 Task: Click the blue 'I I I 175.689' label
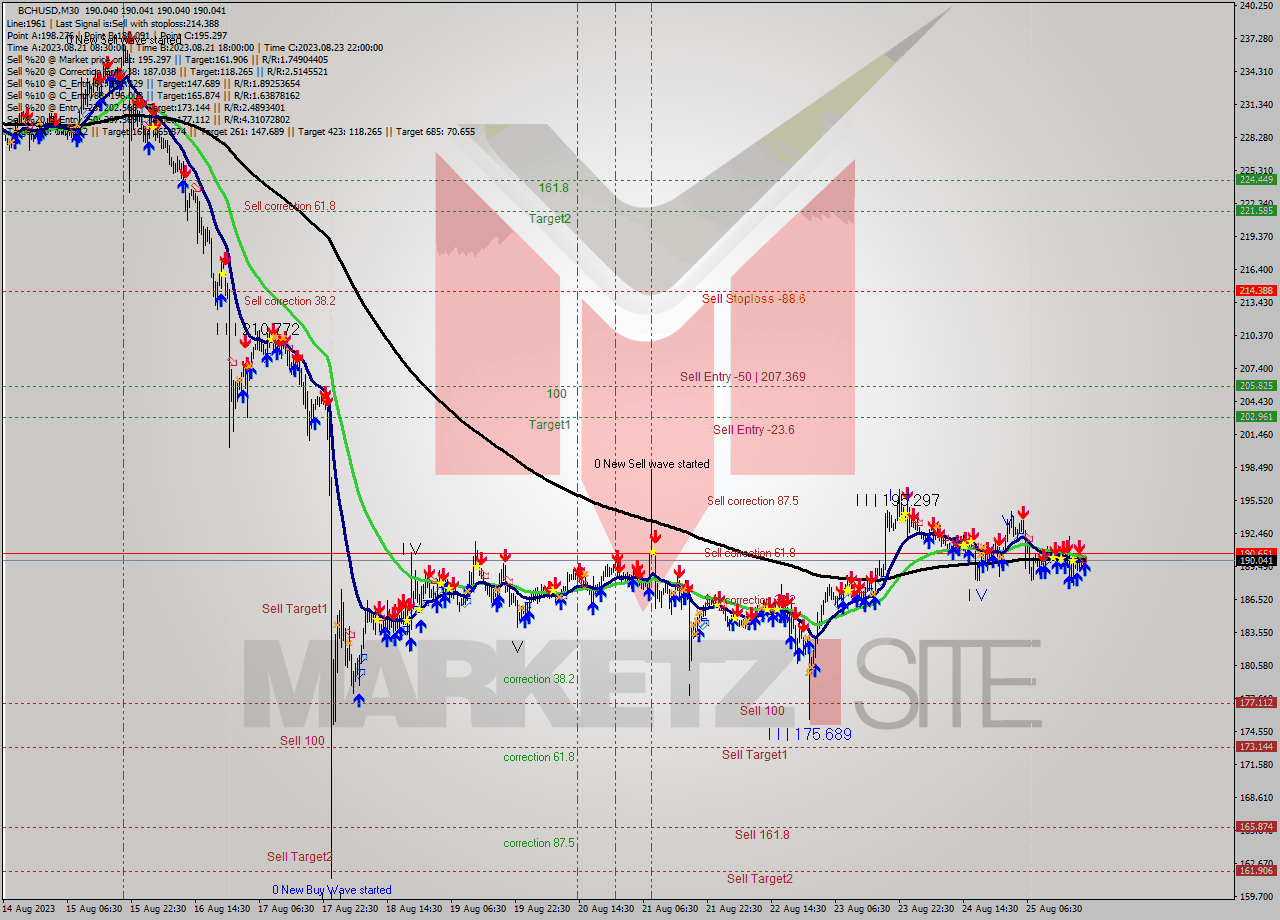(810, 734)
